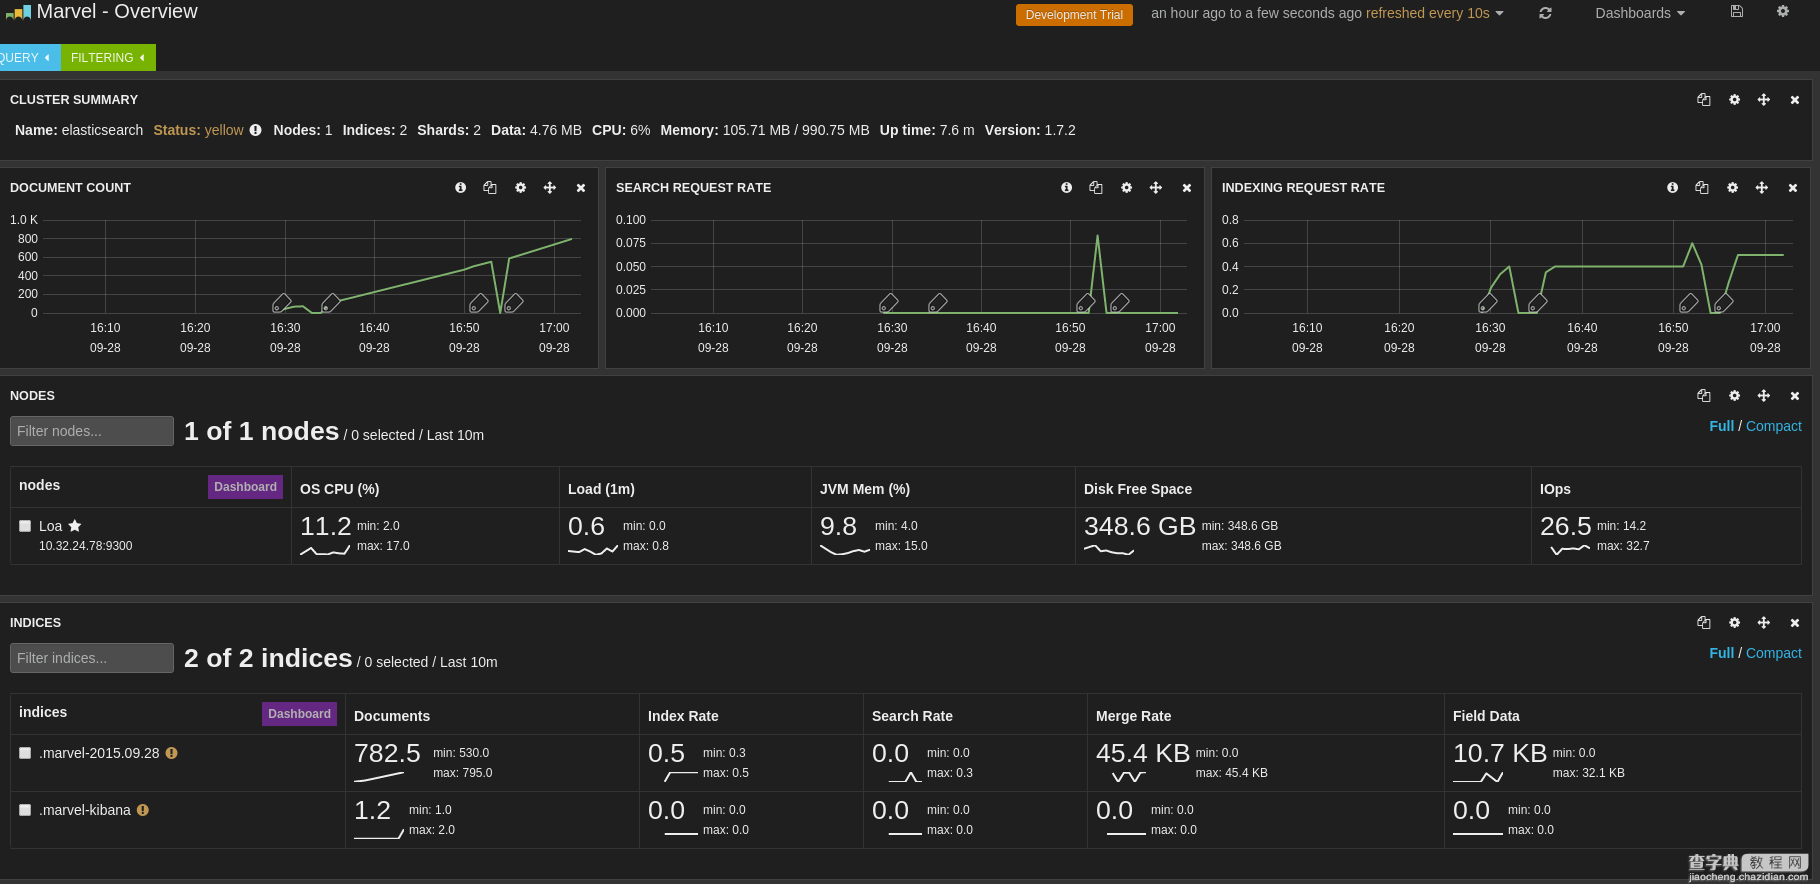Click the Development Trial badge

[1074, 15]
